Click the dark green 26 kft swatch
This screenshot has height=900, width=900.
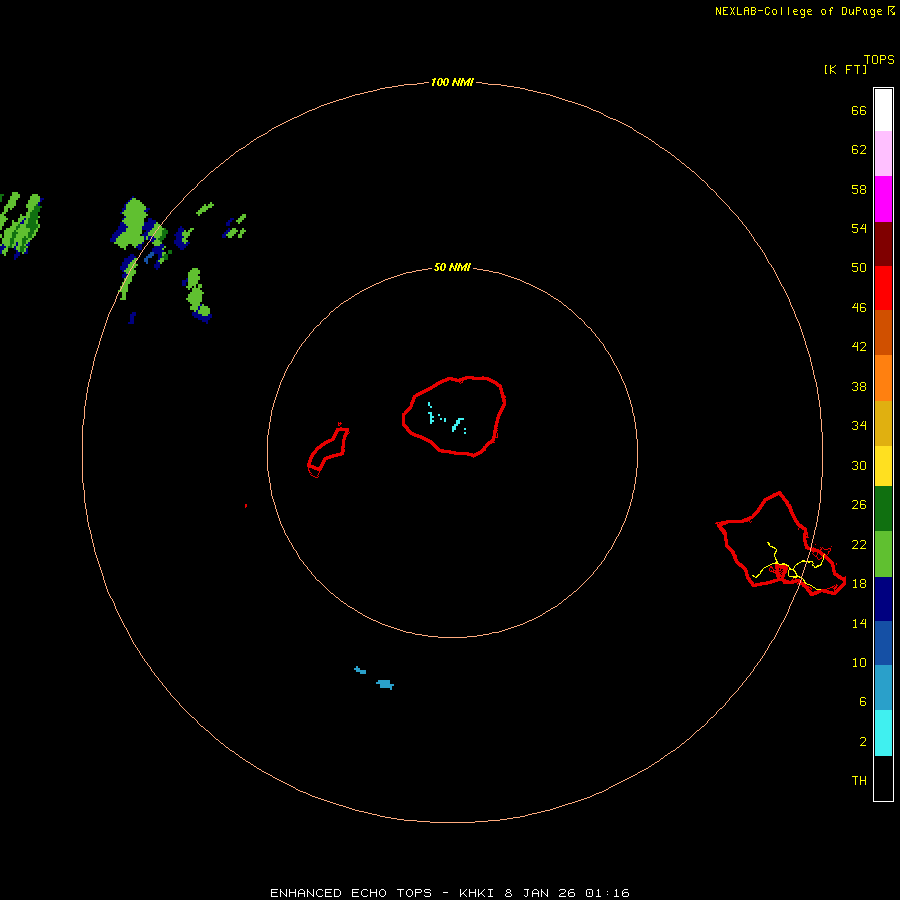click(883, 509)
